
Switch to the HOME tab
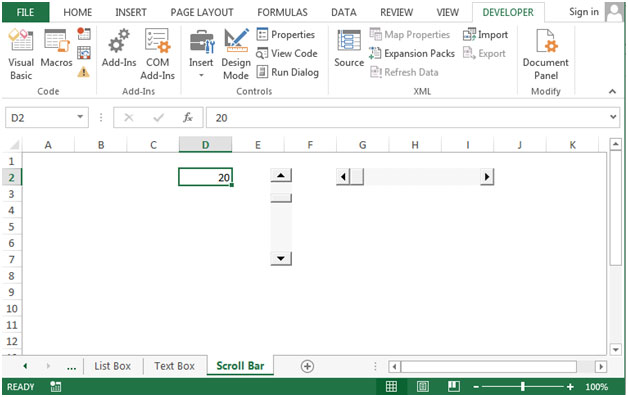click(x=78, y=12)
